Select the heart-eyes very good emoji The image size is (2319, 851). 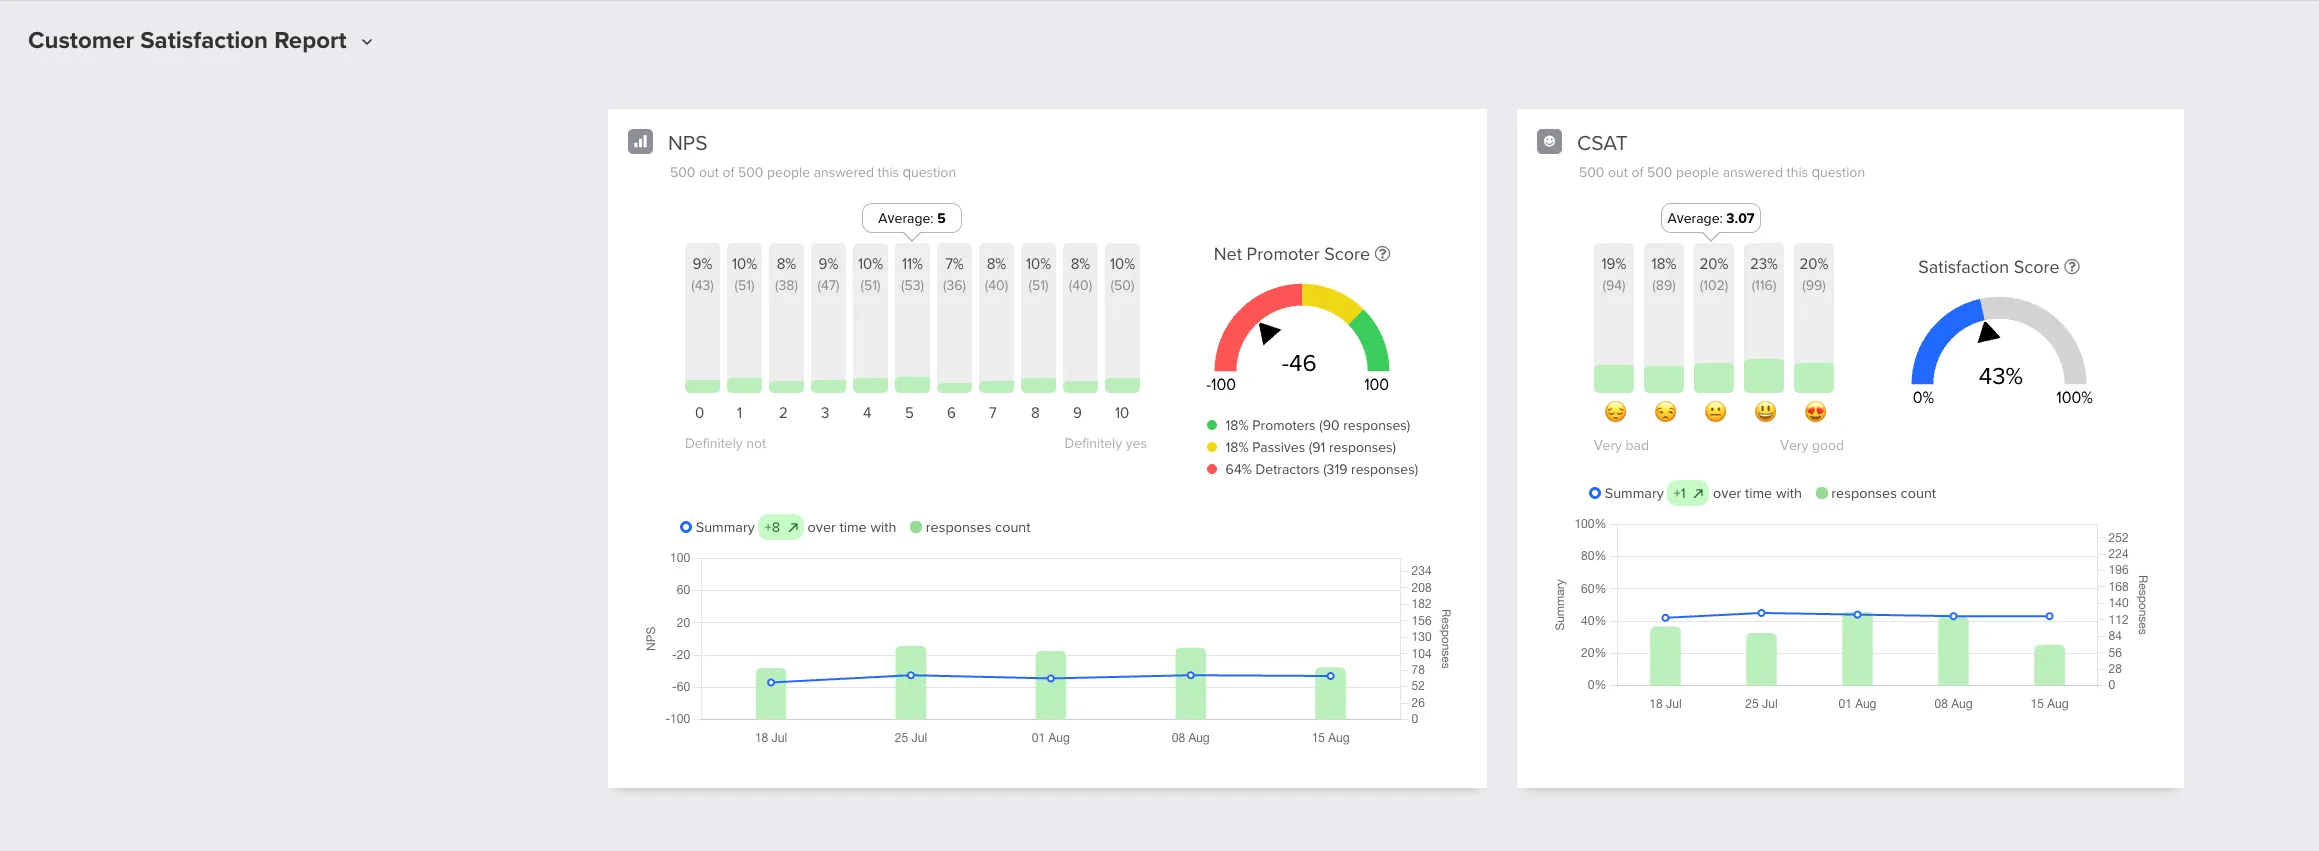[x=1815, y=412]
